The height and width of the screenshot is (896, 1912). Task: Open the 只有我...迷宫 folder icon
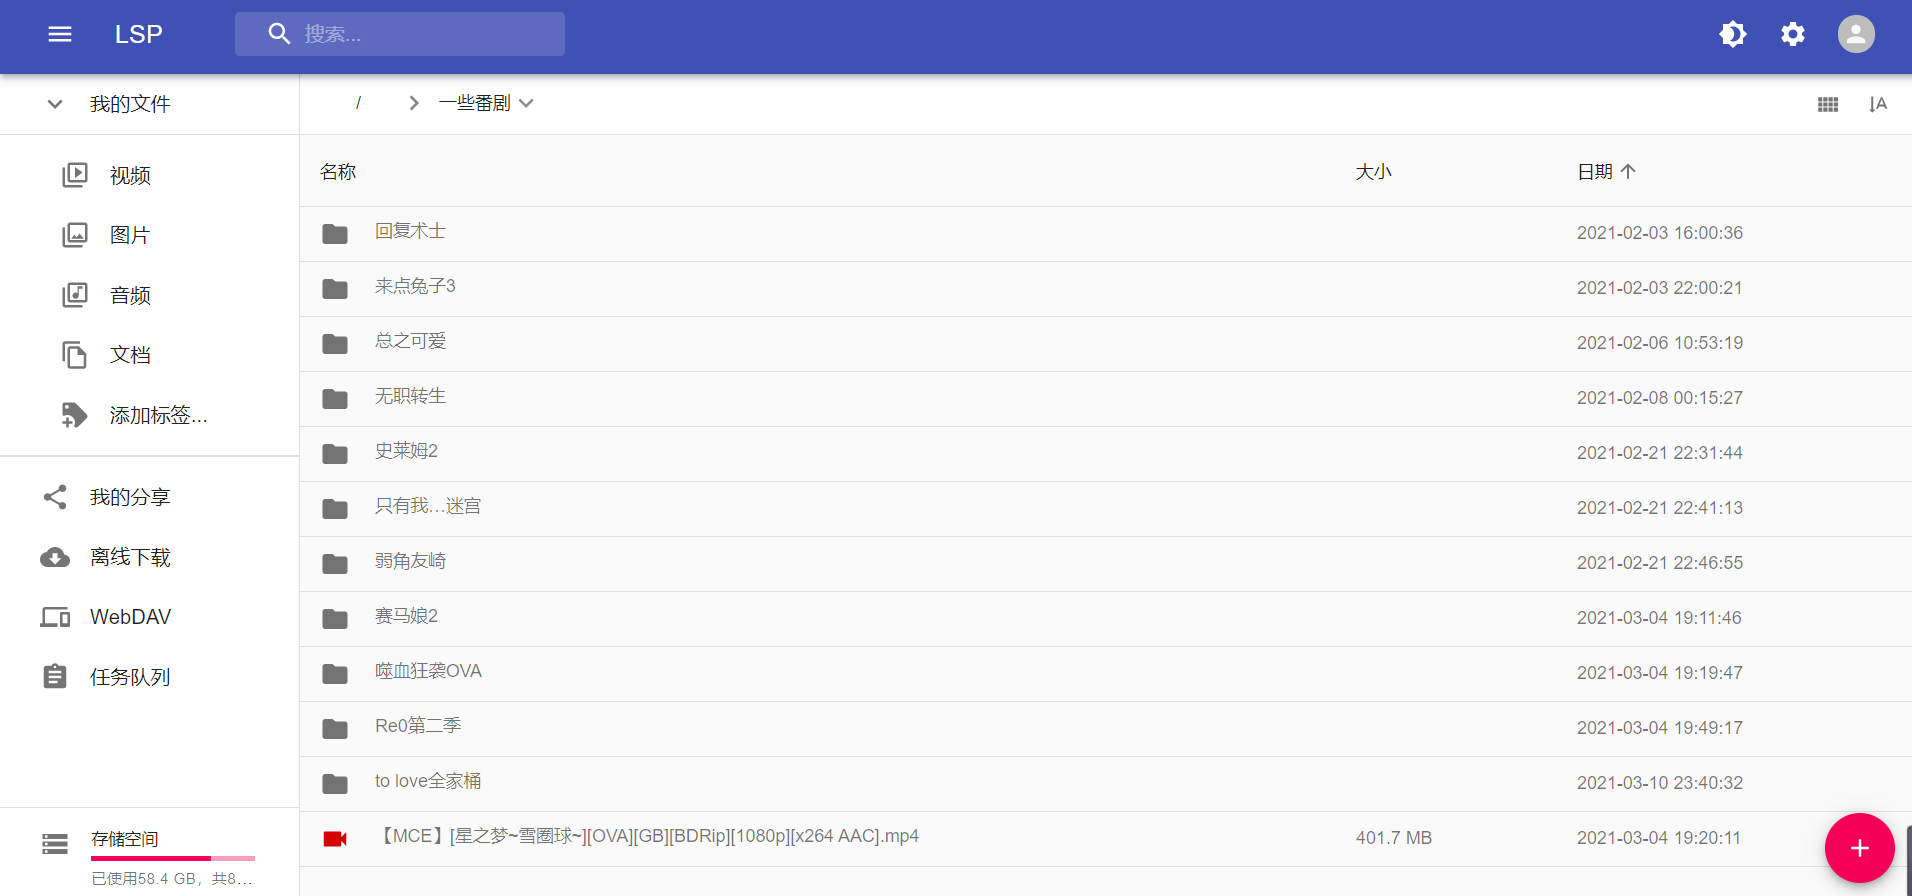335,509
